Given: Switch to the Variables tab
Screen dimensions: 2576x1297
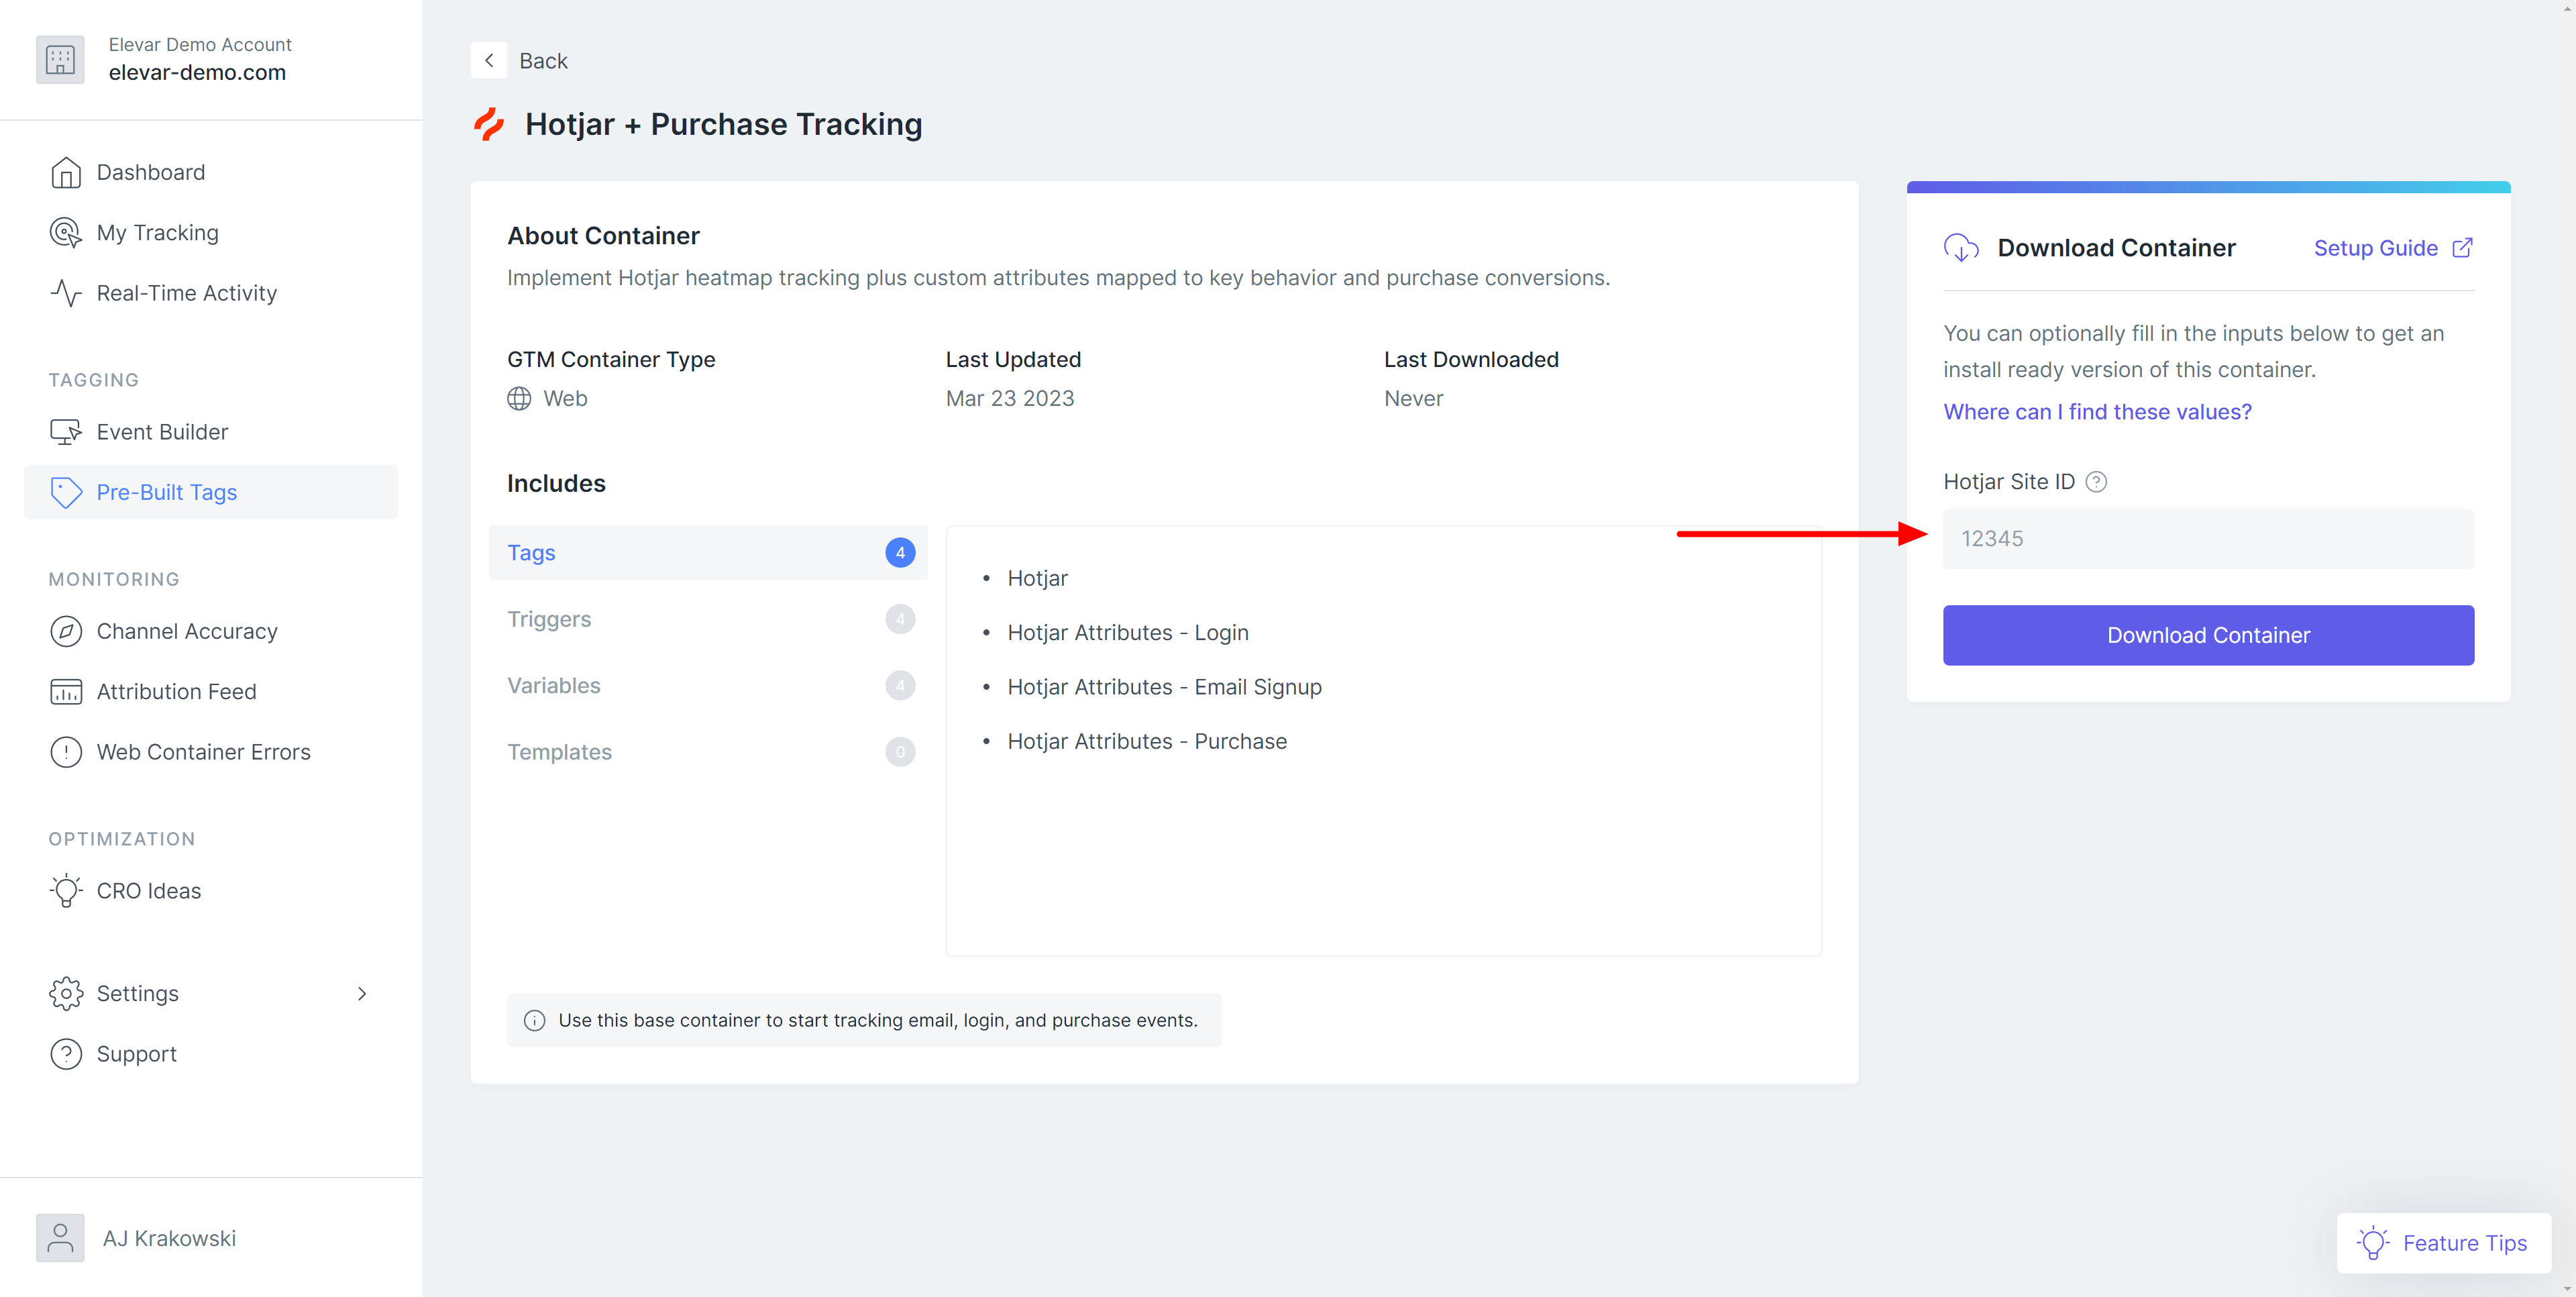Looking at the screenshot, I should (x=553, y=686).
